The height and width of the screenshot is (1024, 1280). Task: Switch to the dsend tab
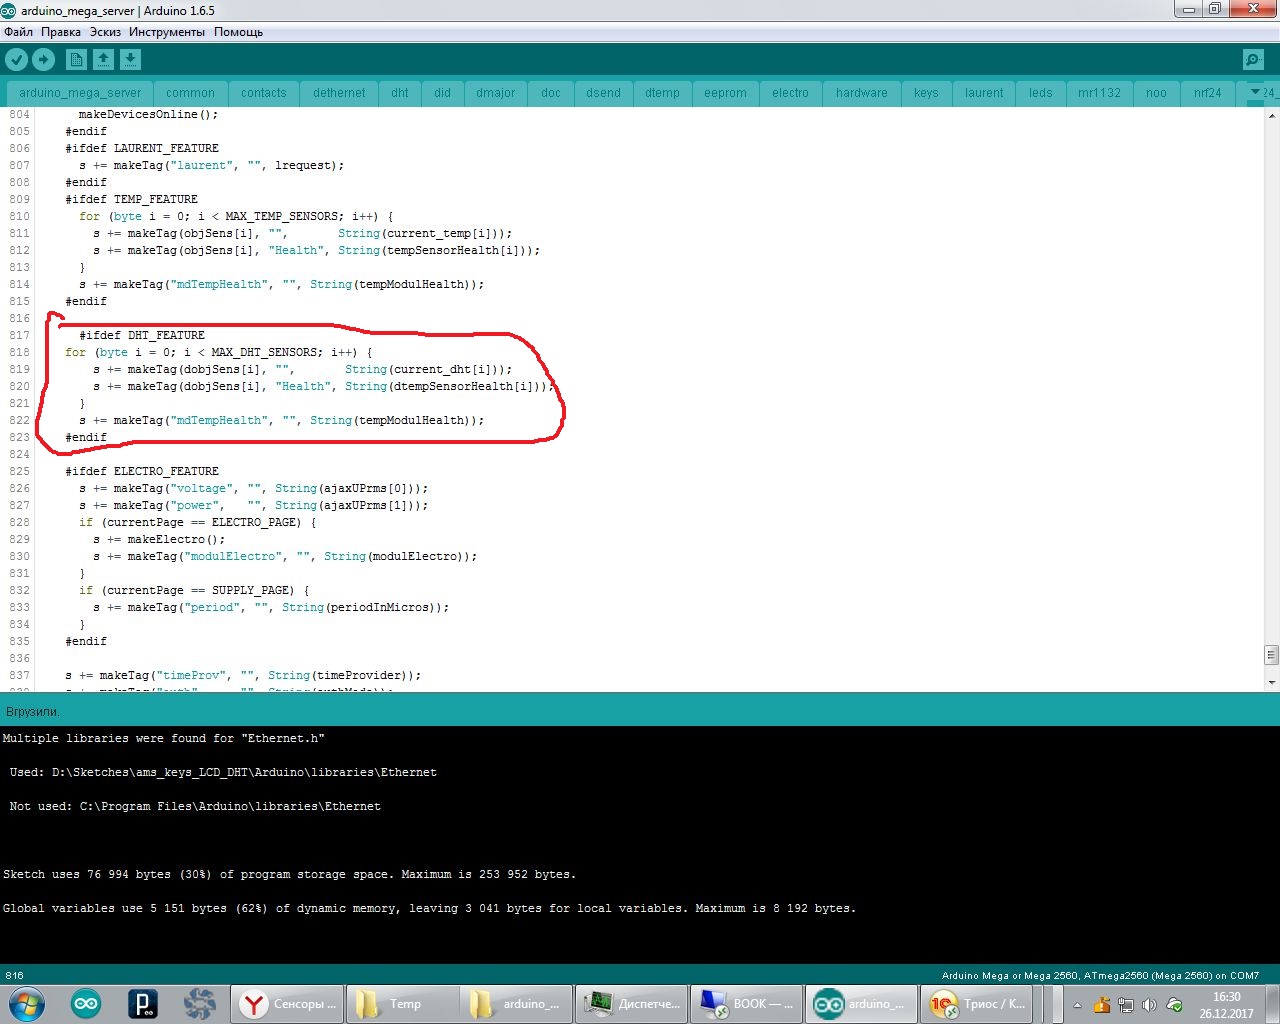pos(604,93)
